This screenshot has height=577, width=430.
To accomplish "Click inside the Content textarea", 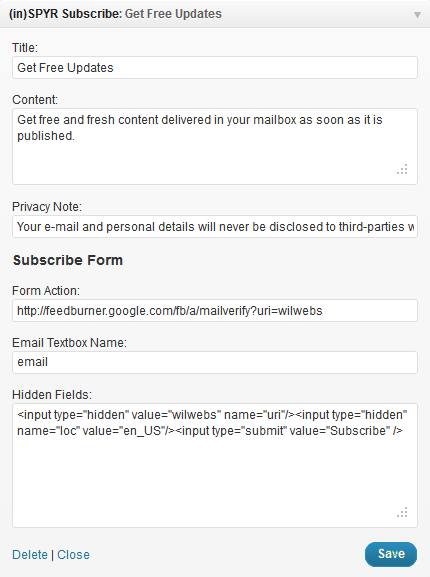I will pyautogui.click(x=215, y=146).
